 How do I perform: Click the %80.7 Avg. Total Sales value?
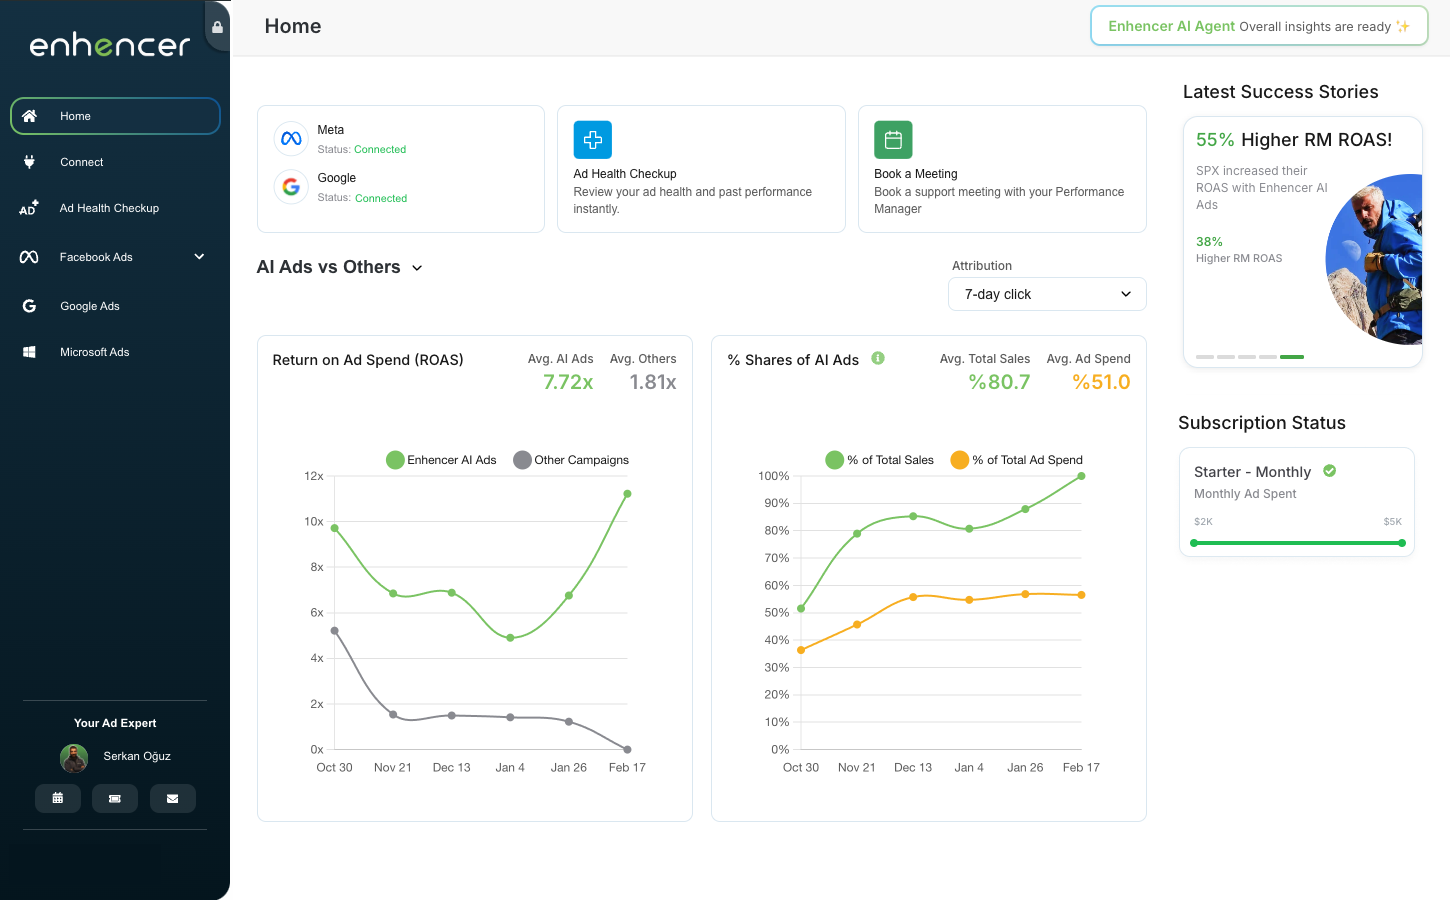tap(999, 382)
